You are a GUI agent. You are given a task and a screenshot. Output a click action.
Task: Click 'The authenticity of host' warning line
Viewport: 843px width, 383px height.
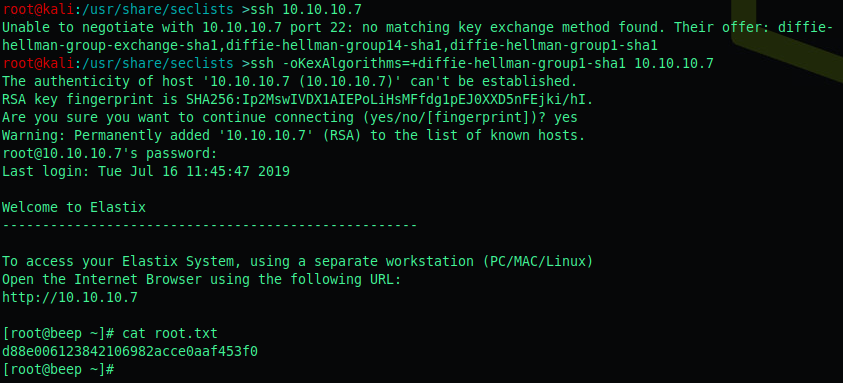[x=289, y=82]
